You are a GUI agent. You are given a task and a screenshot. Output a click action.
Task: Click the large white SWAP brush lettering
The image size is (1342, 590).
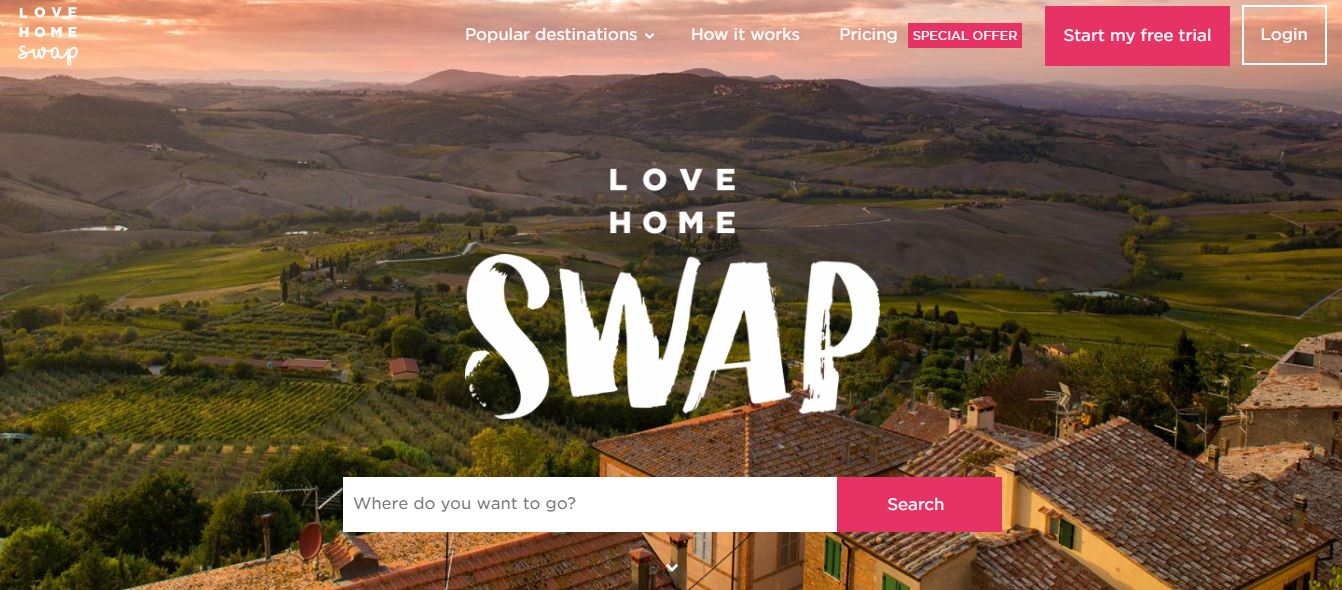pyautogui.click(x=672, y=334)
